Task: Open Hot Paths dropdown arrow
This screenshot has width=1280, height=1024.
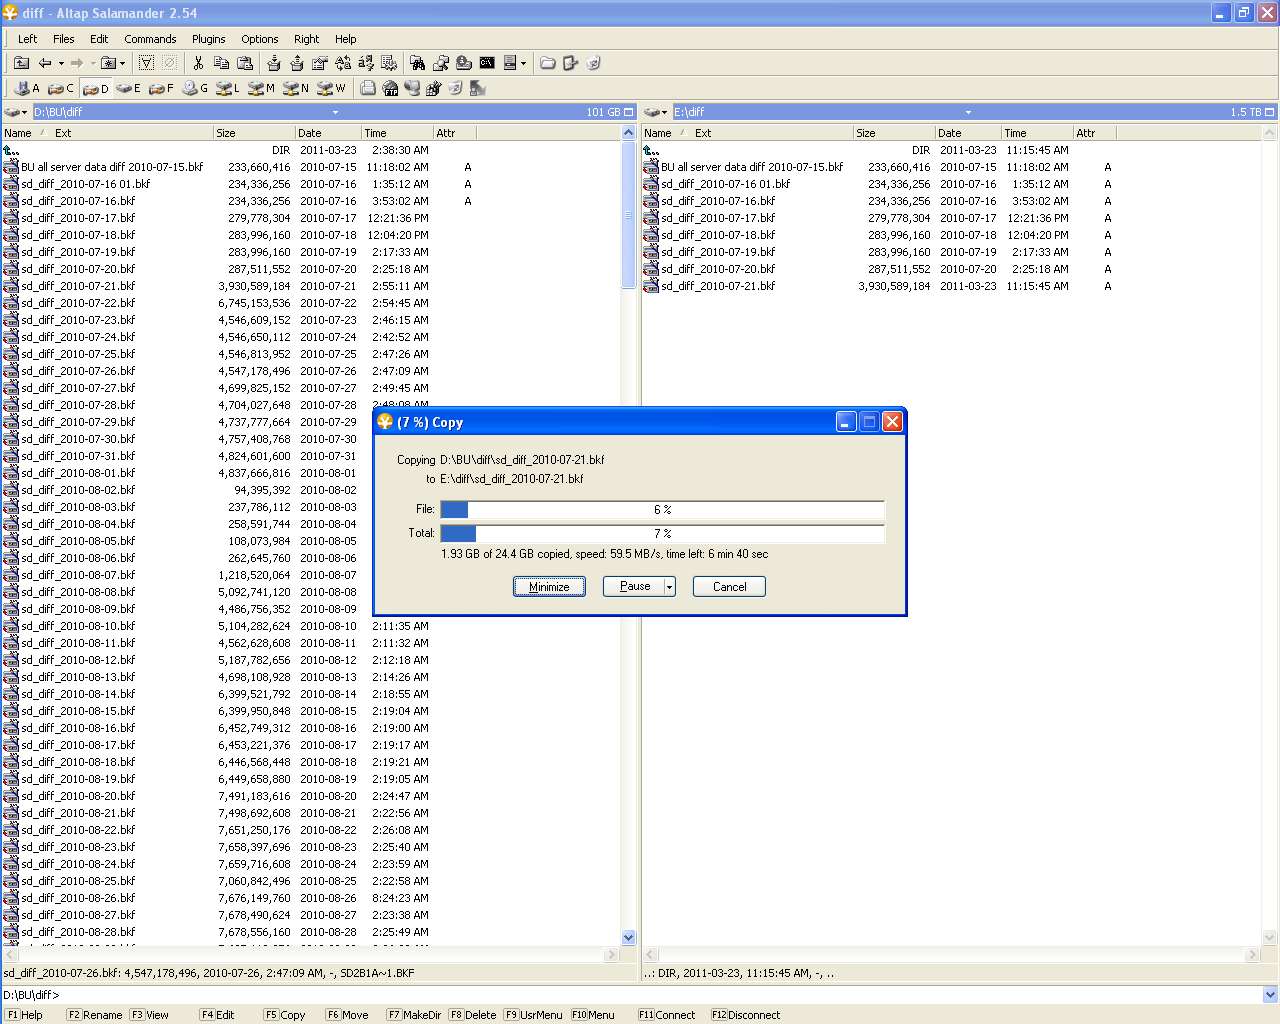Action: (x=122, y=63)
